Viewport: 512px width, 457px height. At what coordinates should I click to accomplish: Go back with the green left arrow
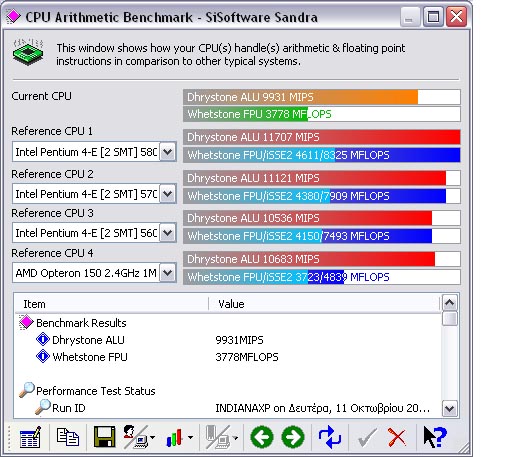tap(262, 437)
